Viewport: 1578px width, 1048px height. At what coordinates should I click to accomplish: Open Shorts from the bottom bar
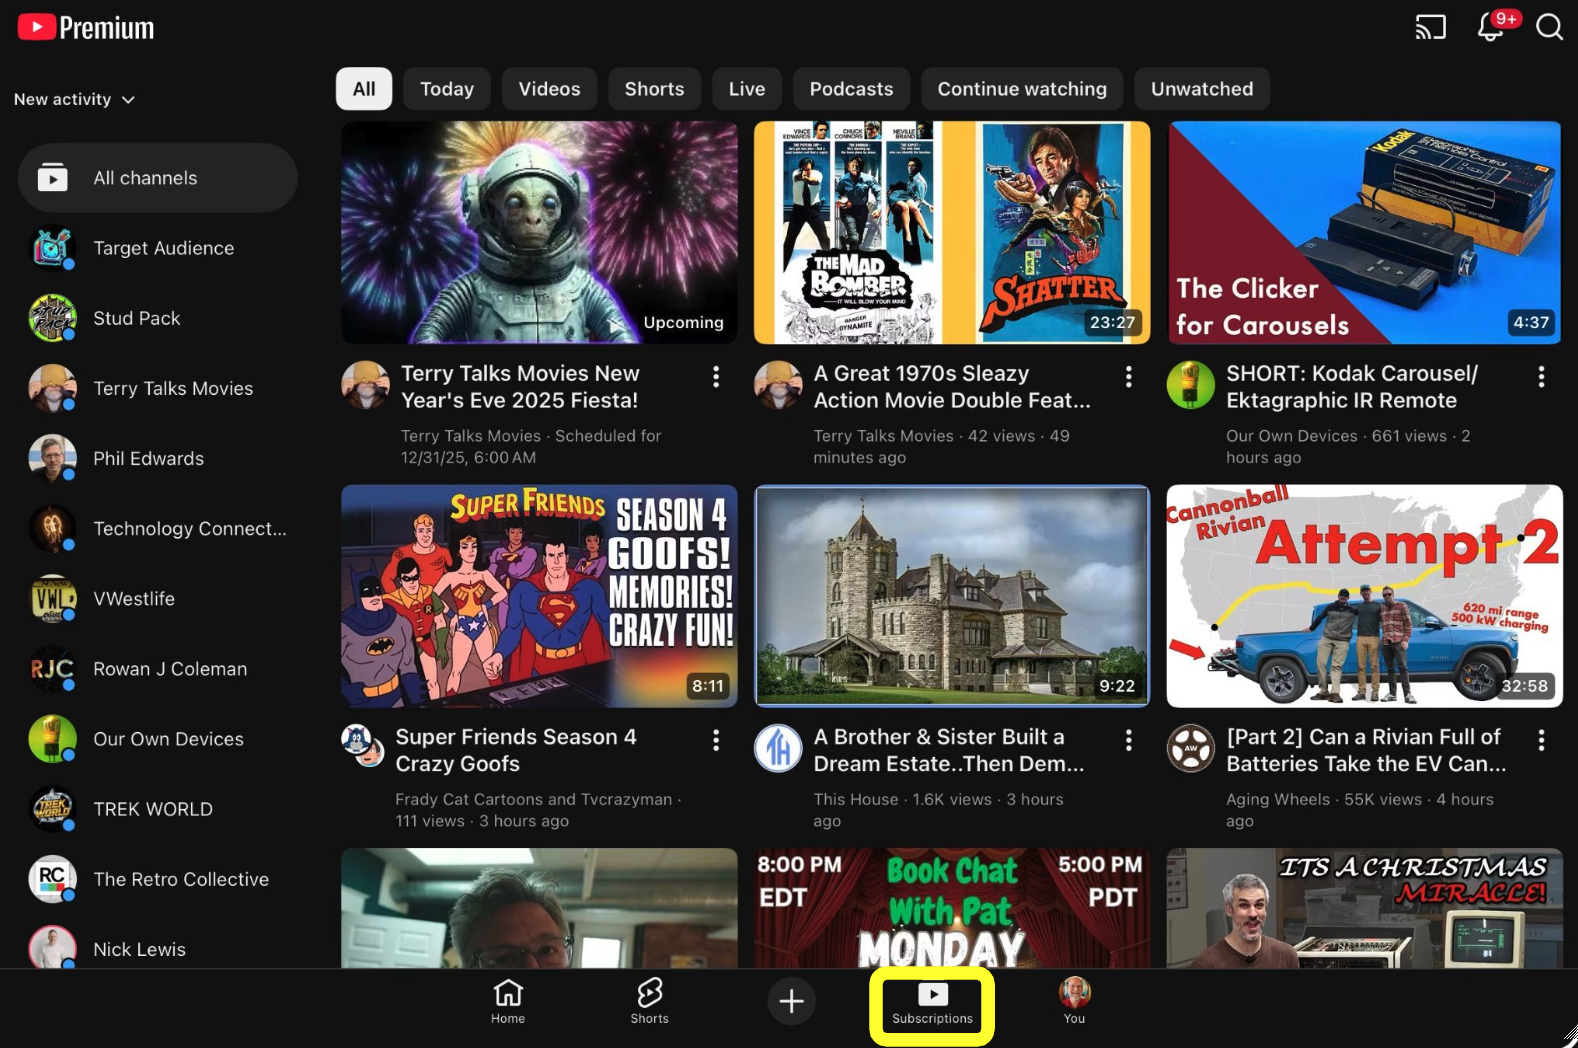(649, 1001)
